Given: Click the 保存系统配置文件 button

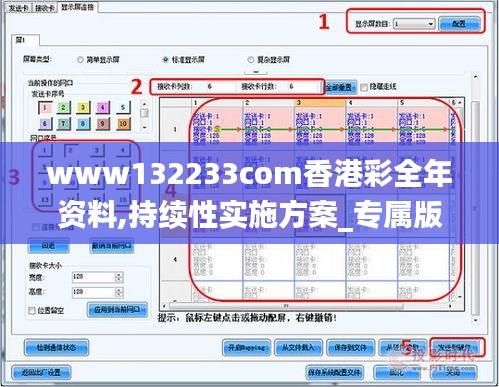Looking at the screenshot, I should tap(334, 372).
